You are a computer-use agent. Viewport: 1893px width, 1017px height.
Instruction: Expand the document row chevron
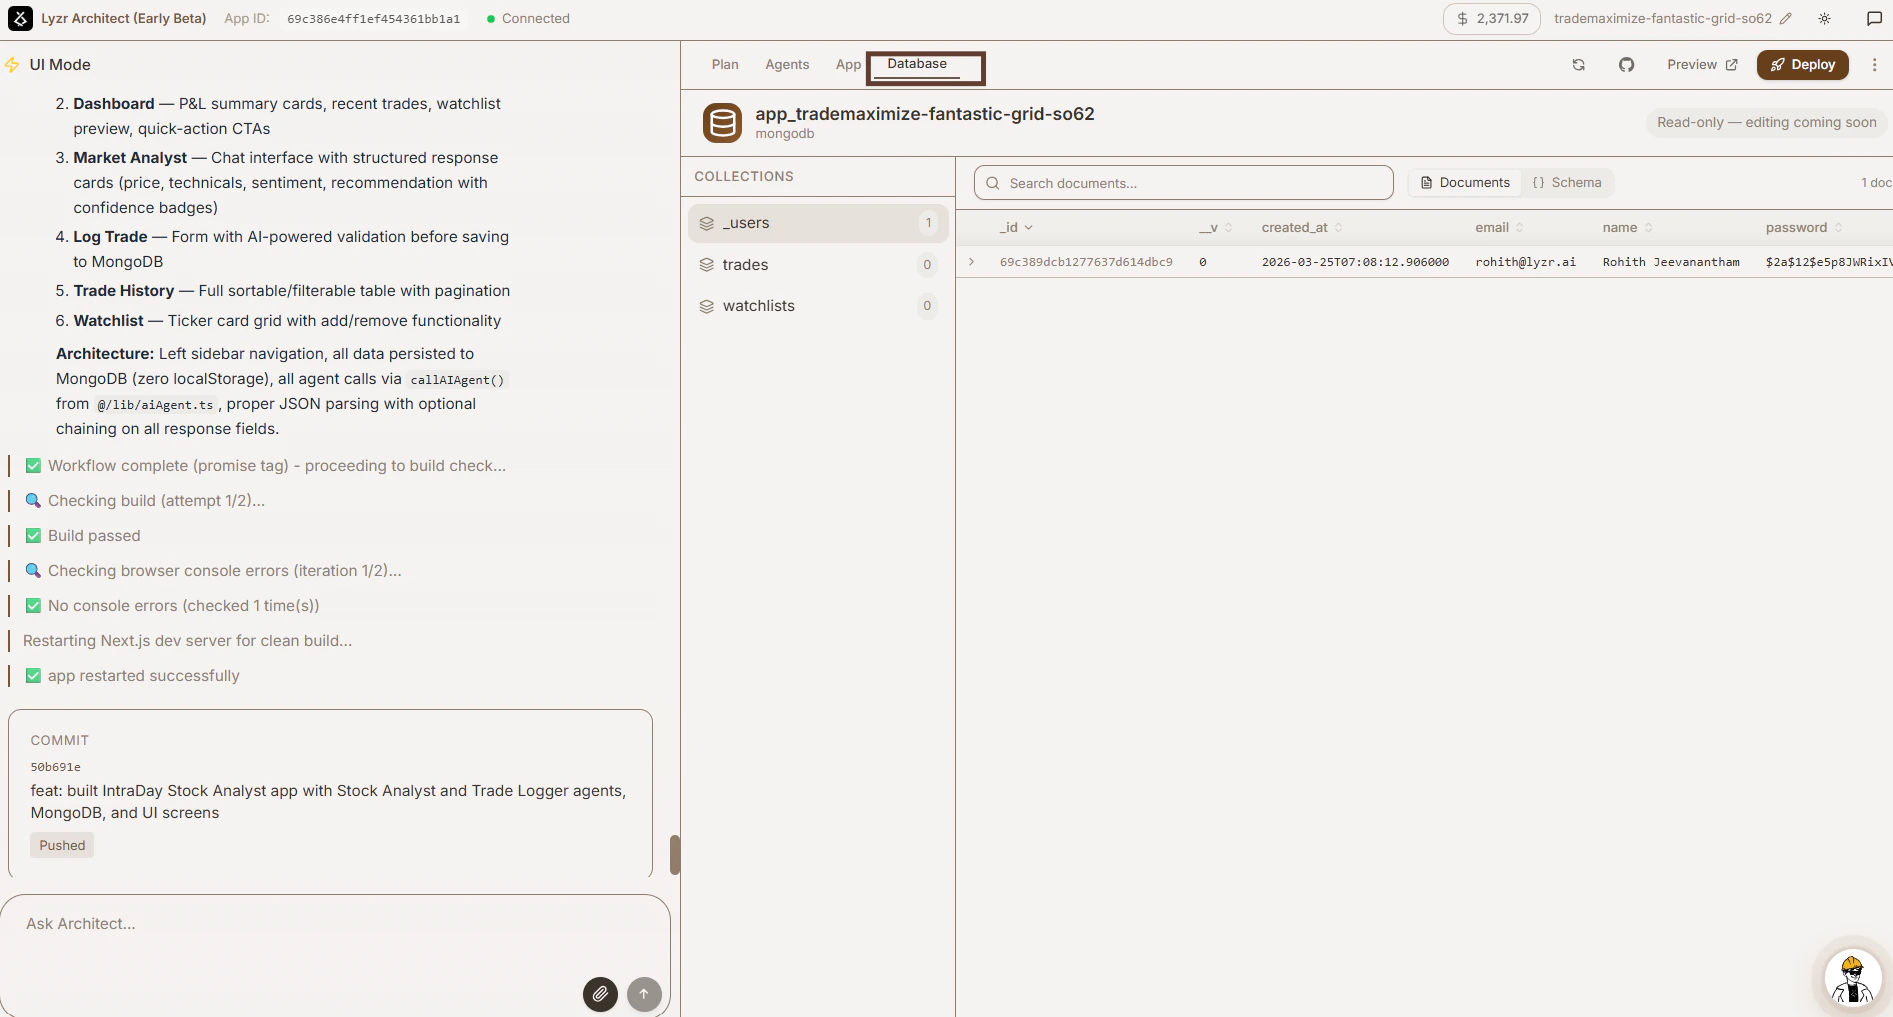tap(971, 262)
